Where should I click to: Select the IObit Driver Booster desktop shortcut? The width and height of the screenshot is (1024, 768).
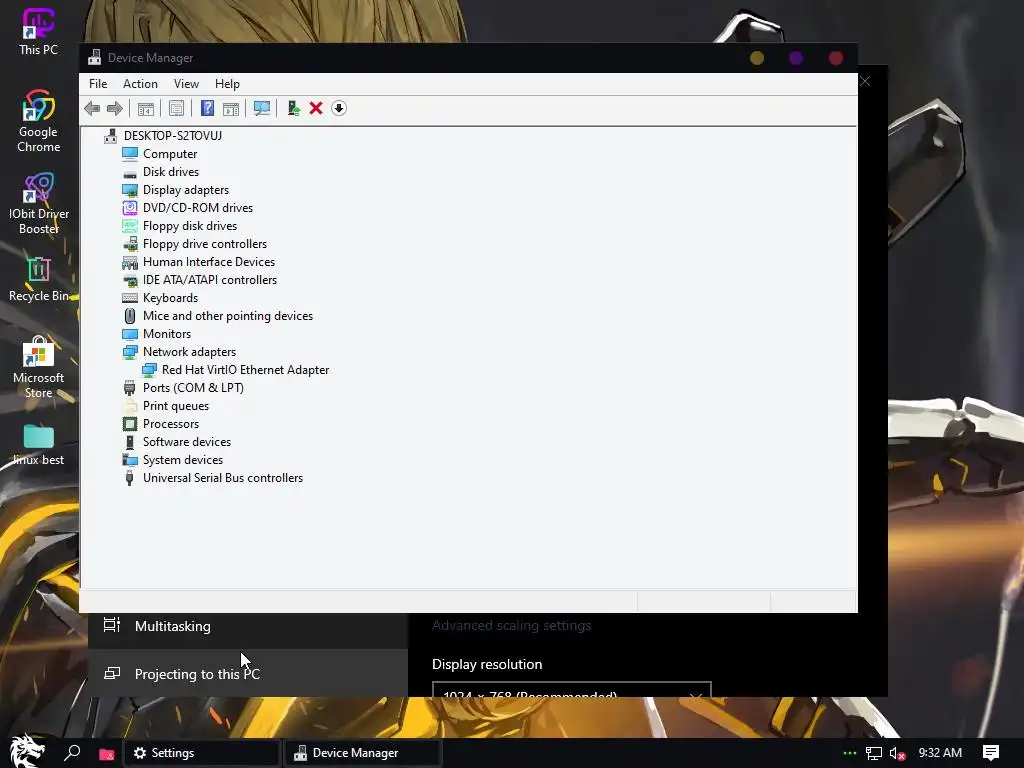39,204
